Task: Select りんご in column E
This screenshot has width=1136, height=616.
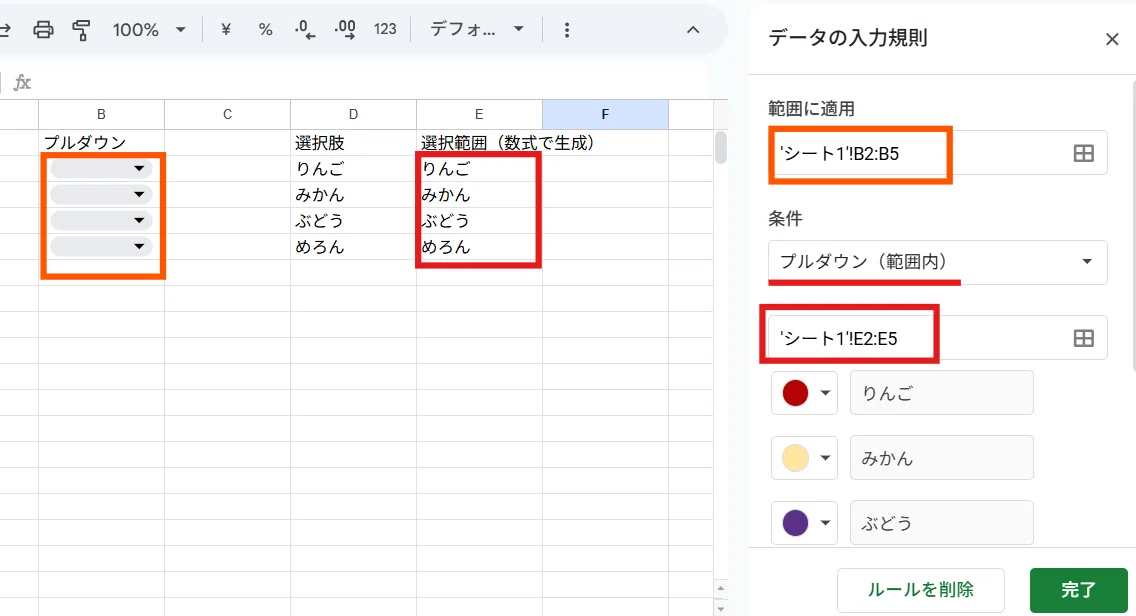Action: point(479,169)
